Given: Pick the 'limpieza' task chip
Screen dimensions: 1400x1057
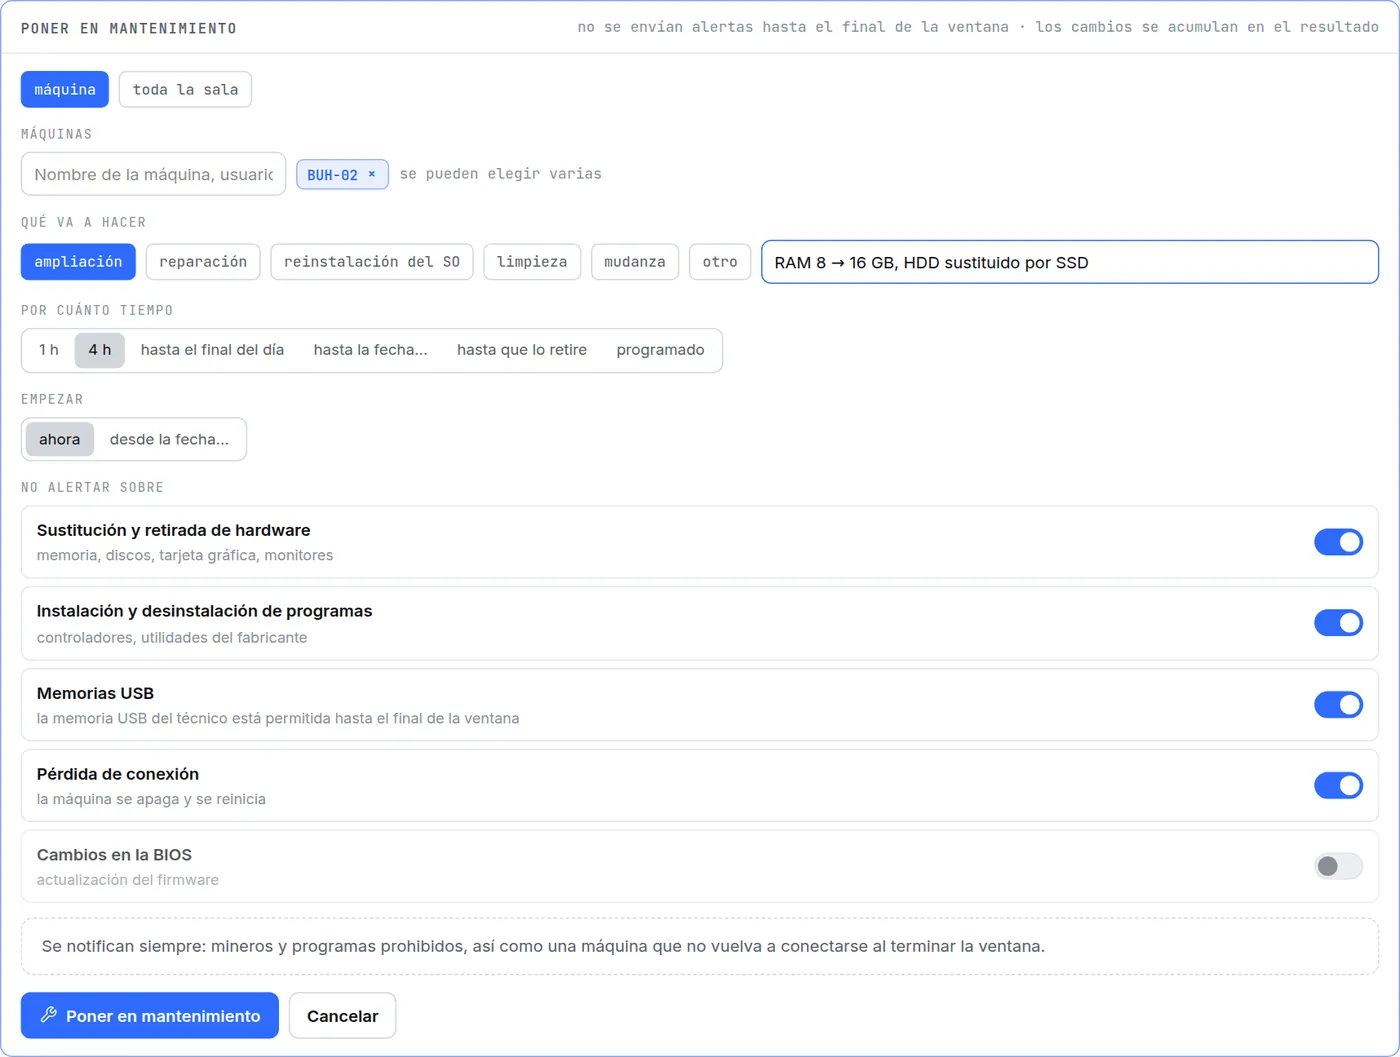Looking at the screenshot, I should pos(532,262).
